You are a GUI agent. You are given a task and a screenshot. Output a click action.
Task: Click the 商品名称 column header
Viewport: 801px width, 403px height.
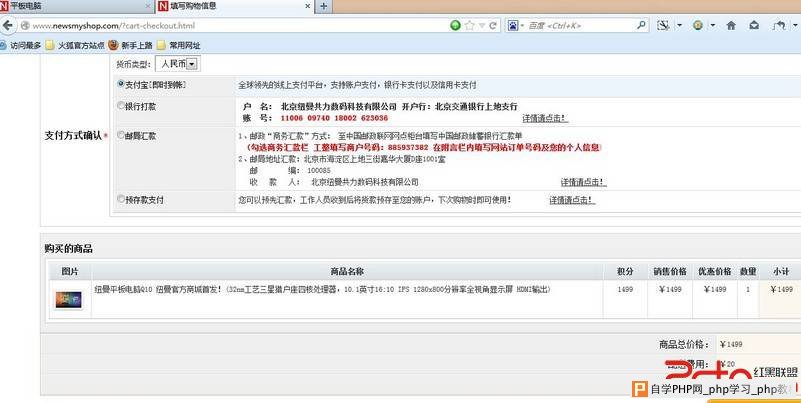pyautogui.click(x=347, y=271)
